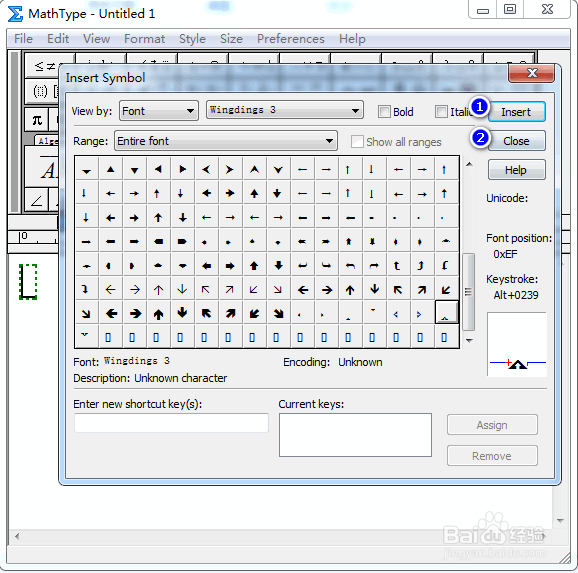Click the pi symbol button in MathType
This screenshot has height=573, width=578.
point(37,120)
